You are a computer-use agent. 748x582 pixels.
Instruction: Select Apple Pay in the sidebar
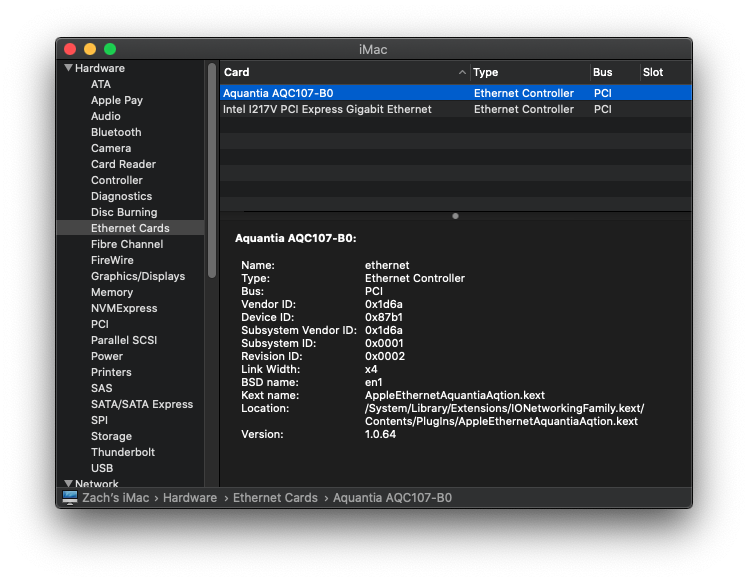[x=117, y=100]
